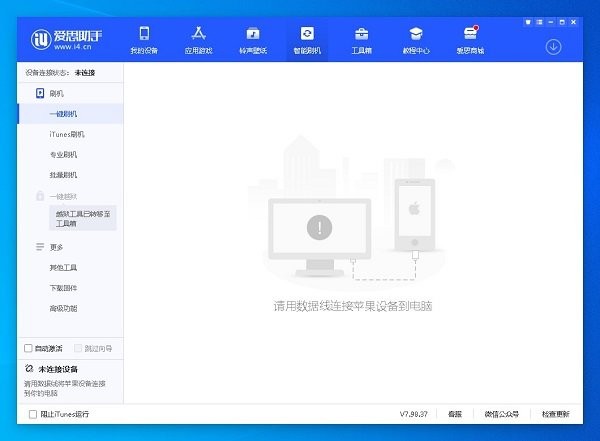Select 专业刷机 in the sidebar
600x441 pixels.
(63, 155)
